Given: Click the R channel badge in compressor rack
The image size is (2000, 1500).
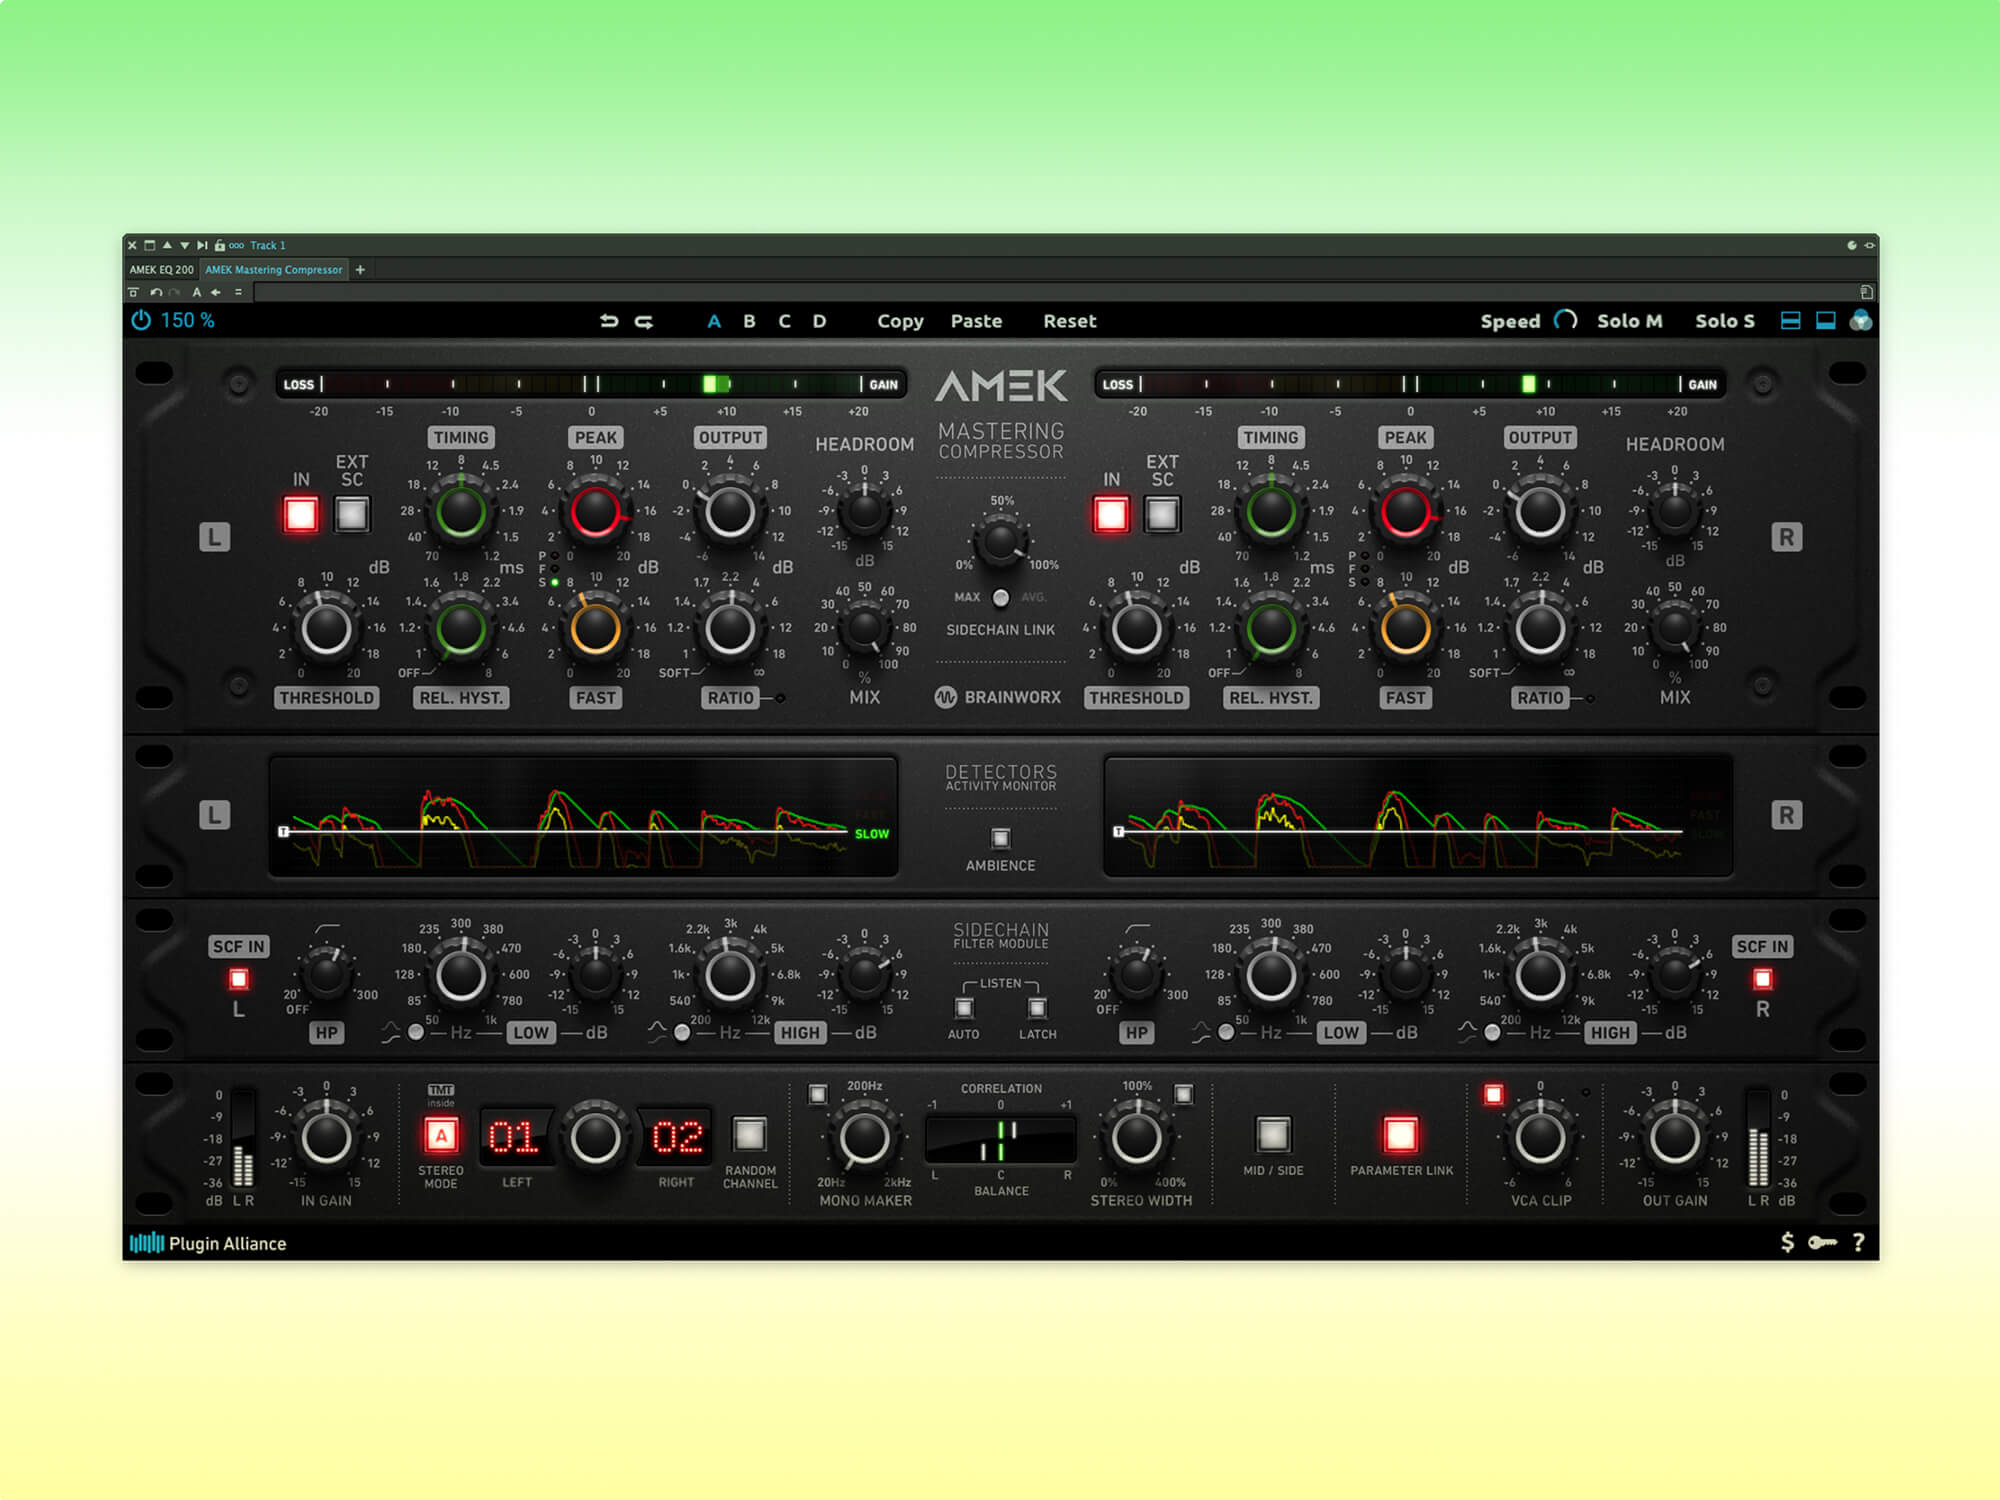Looking at the screenshot, I should [1787, 537].
